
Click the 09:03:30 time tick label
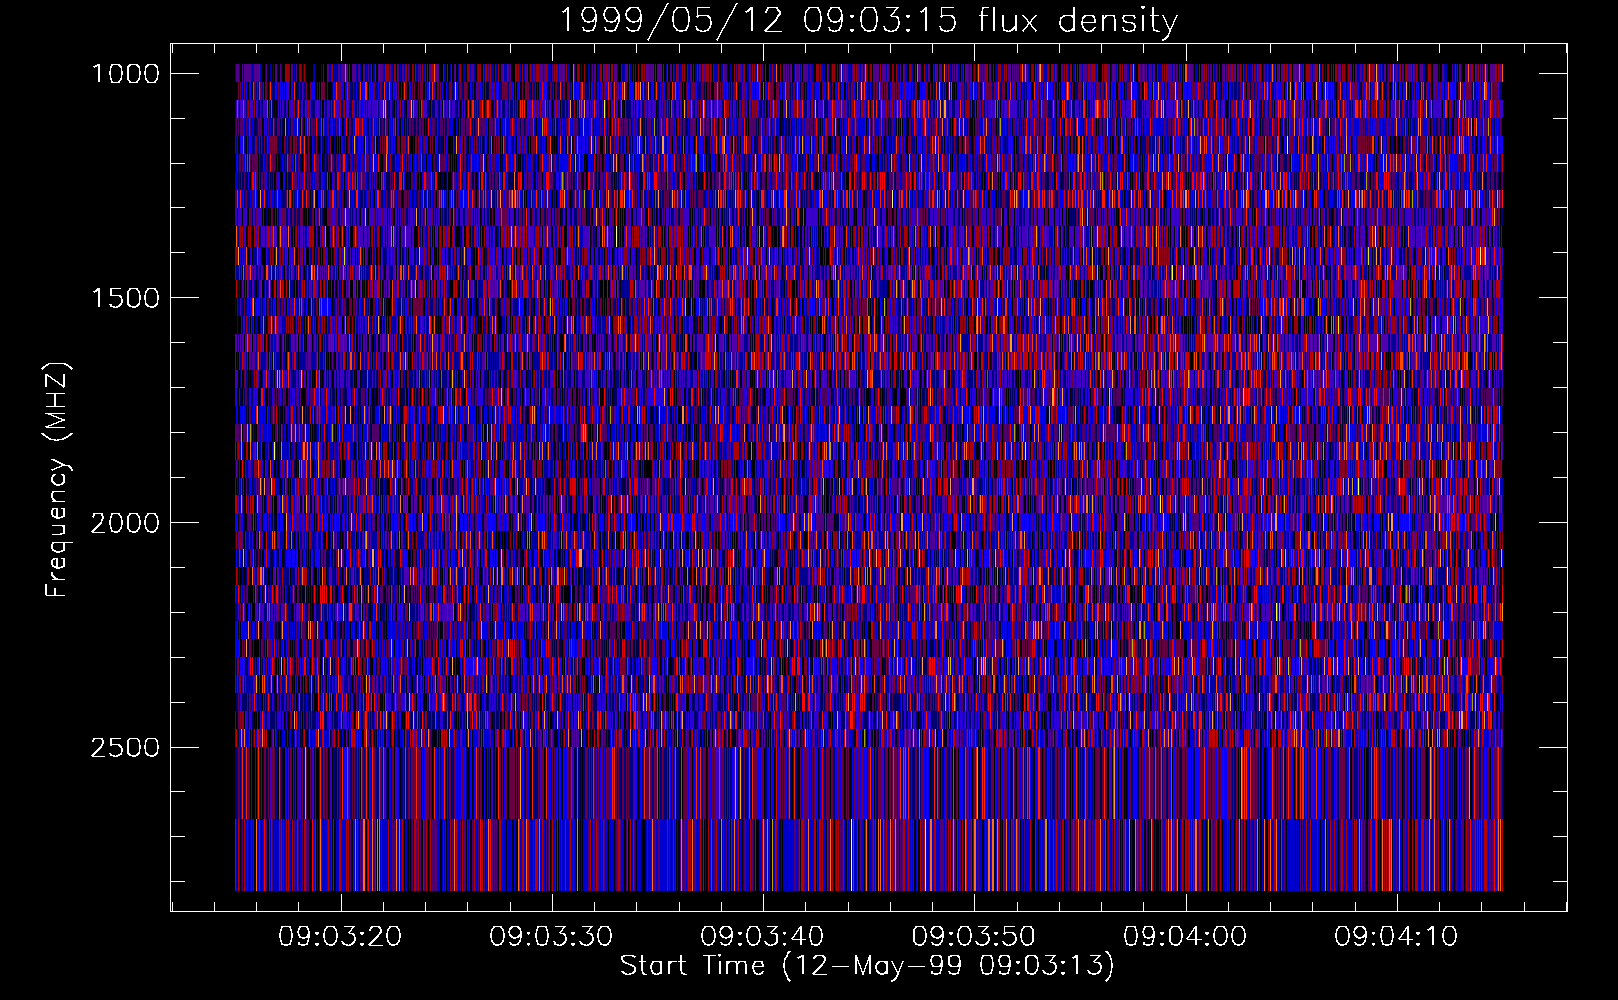tap(551, 937)
